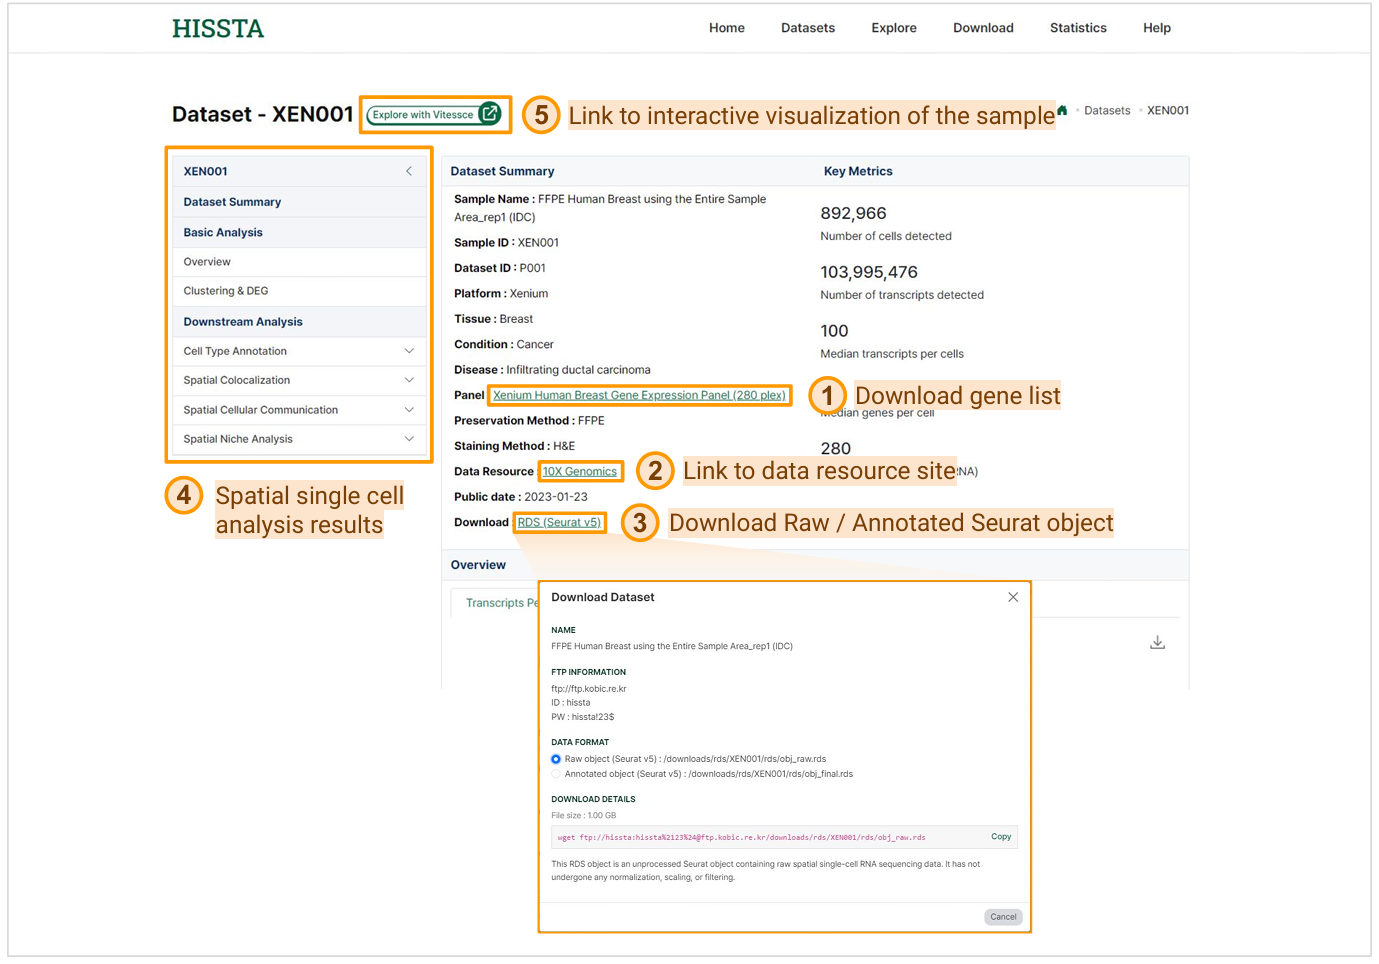Select Raw object (Seurat v5) option

point(556,759)
